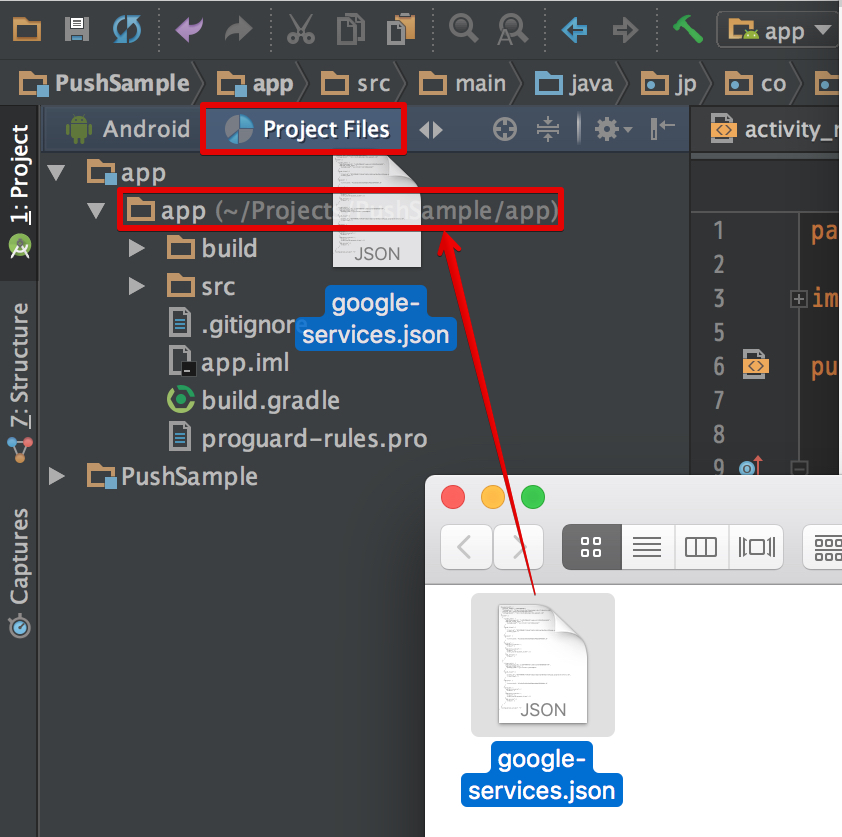Switch to the Android view tab
The image size is (842, 837).
pyautogui.click(x=127, y=129)
